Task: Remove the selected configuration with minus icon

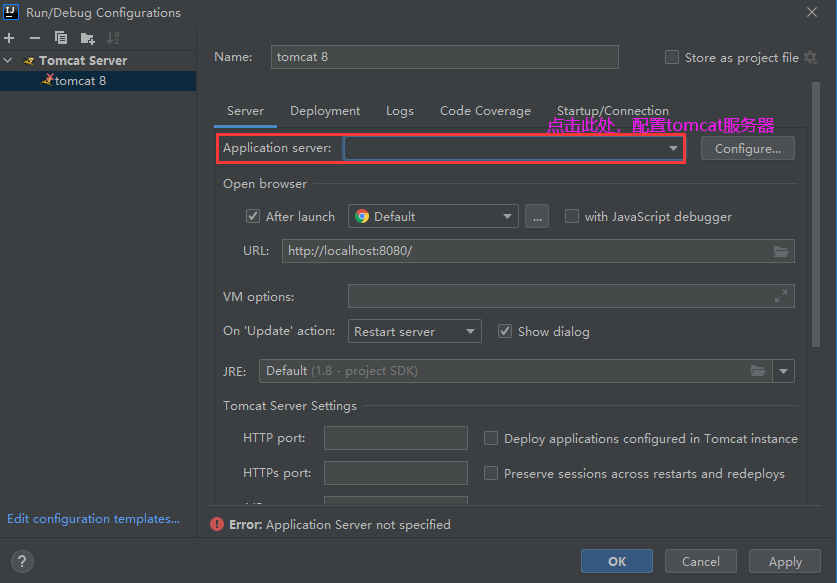Action: coord(35,38)
